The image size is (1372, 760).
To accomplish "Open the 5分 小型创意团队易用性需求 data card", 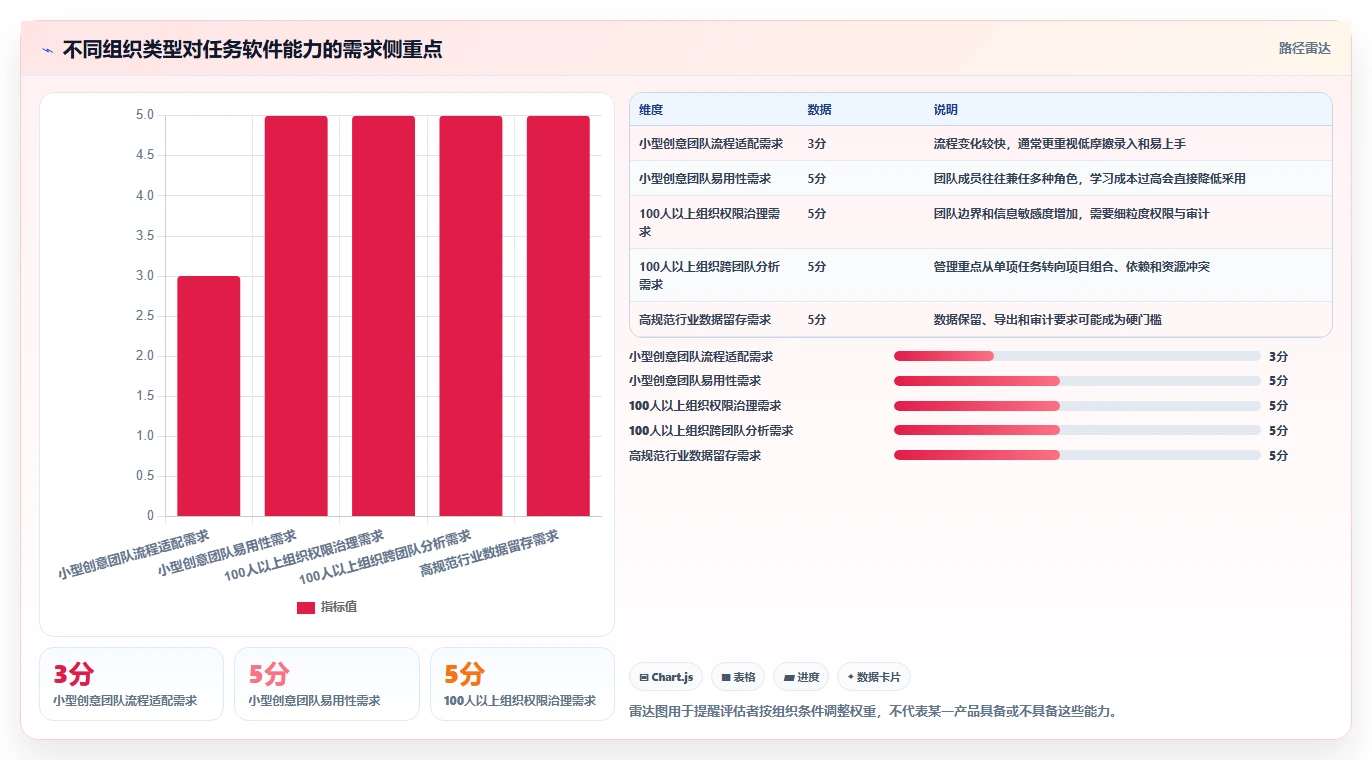I will pos(327,684).
